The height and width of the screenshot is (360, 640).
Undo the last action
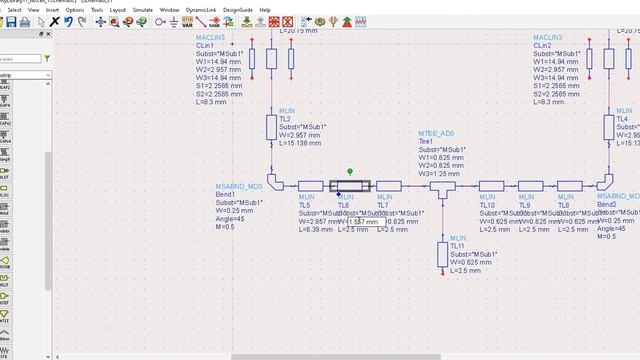(x=68, y=22)
